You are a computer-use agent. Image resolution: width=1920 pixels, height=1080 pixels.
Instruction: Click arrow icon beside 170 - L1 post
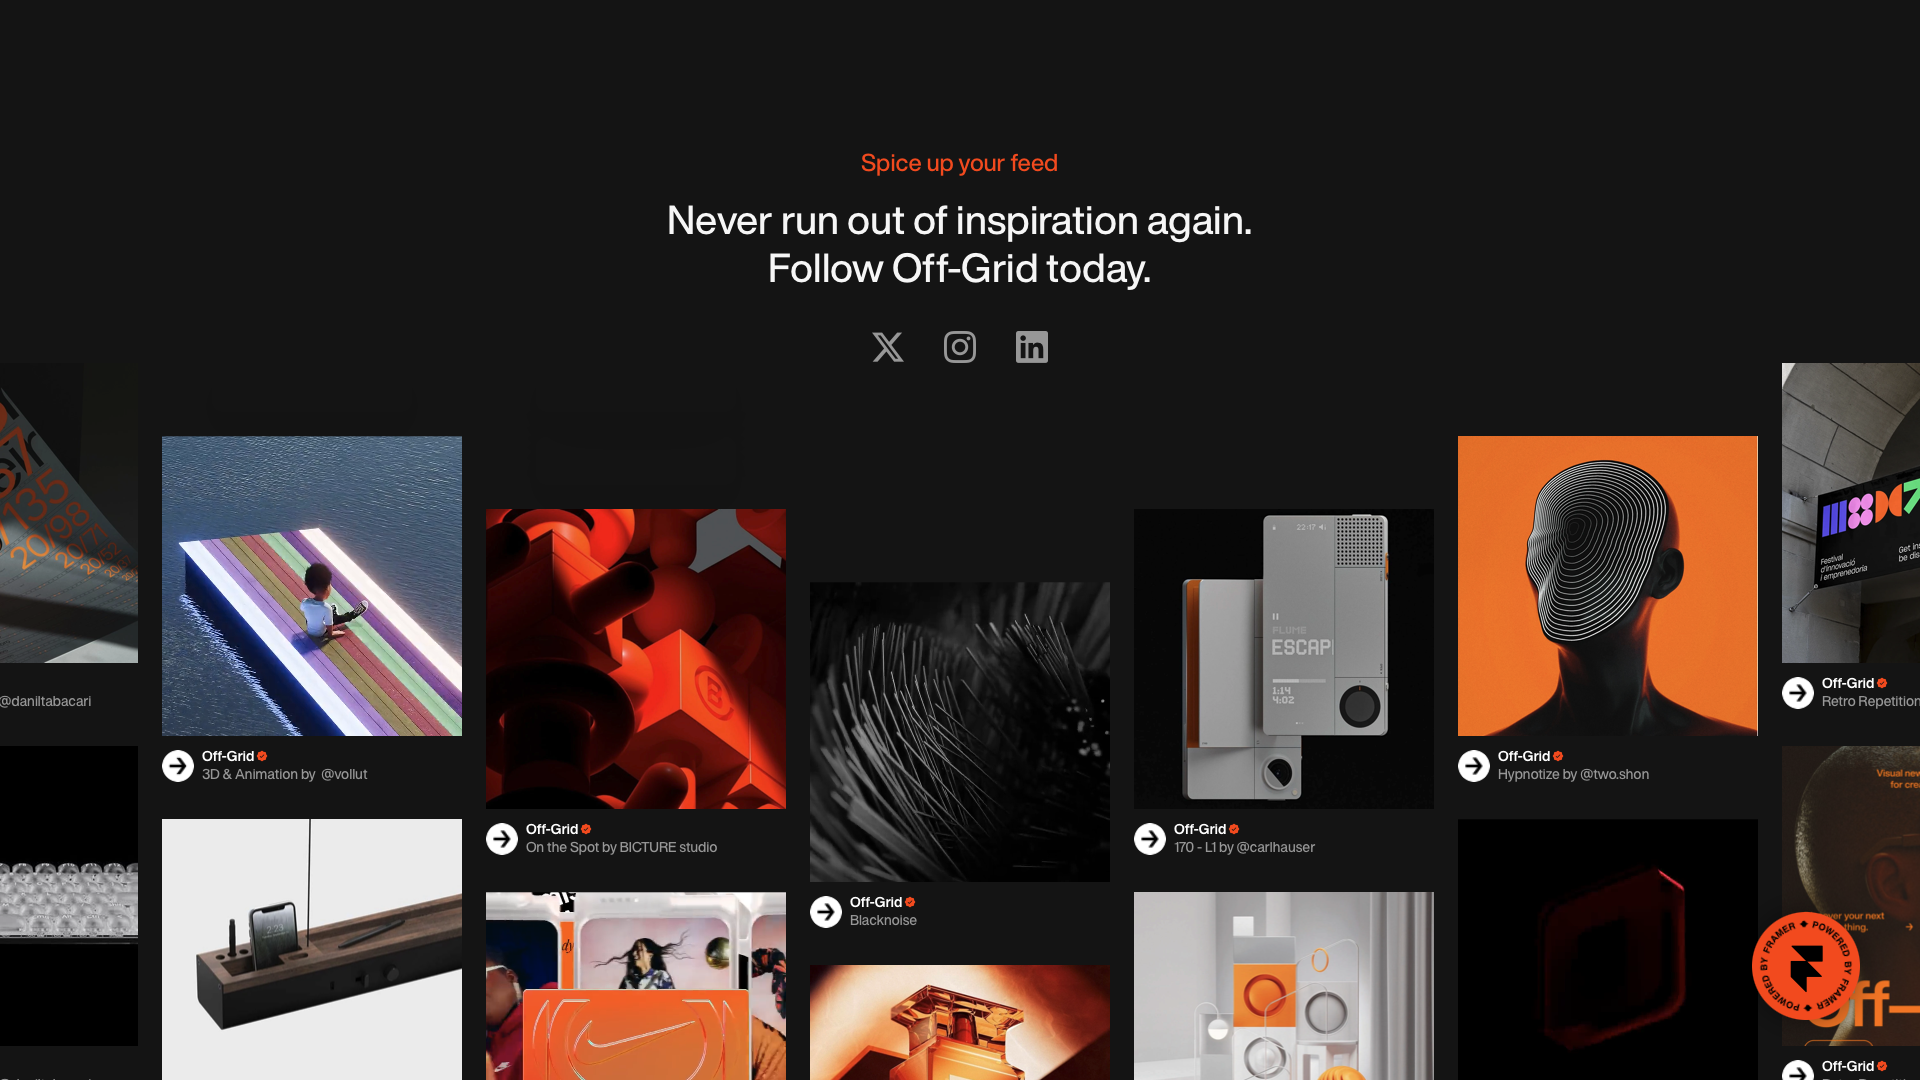coord(1150,839)
